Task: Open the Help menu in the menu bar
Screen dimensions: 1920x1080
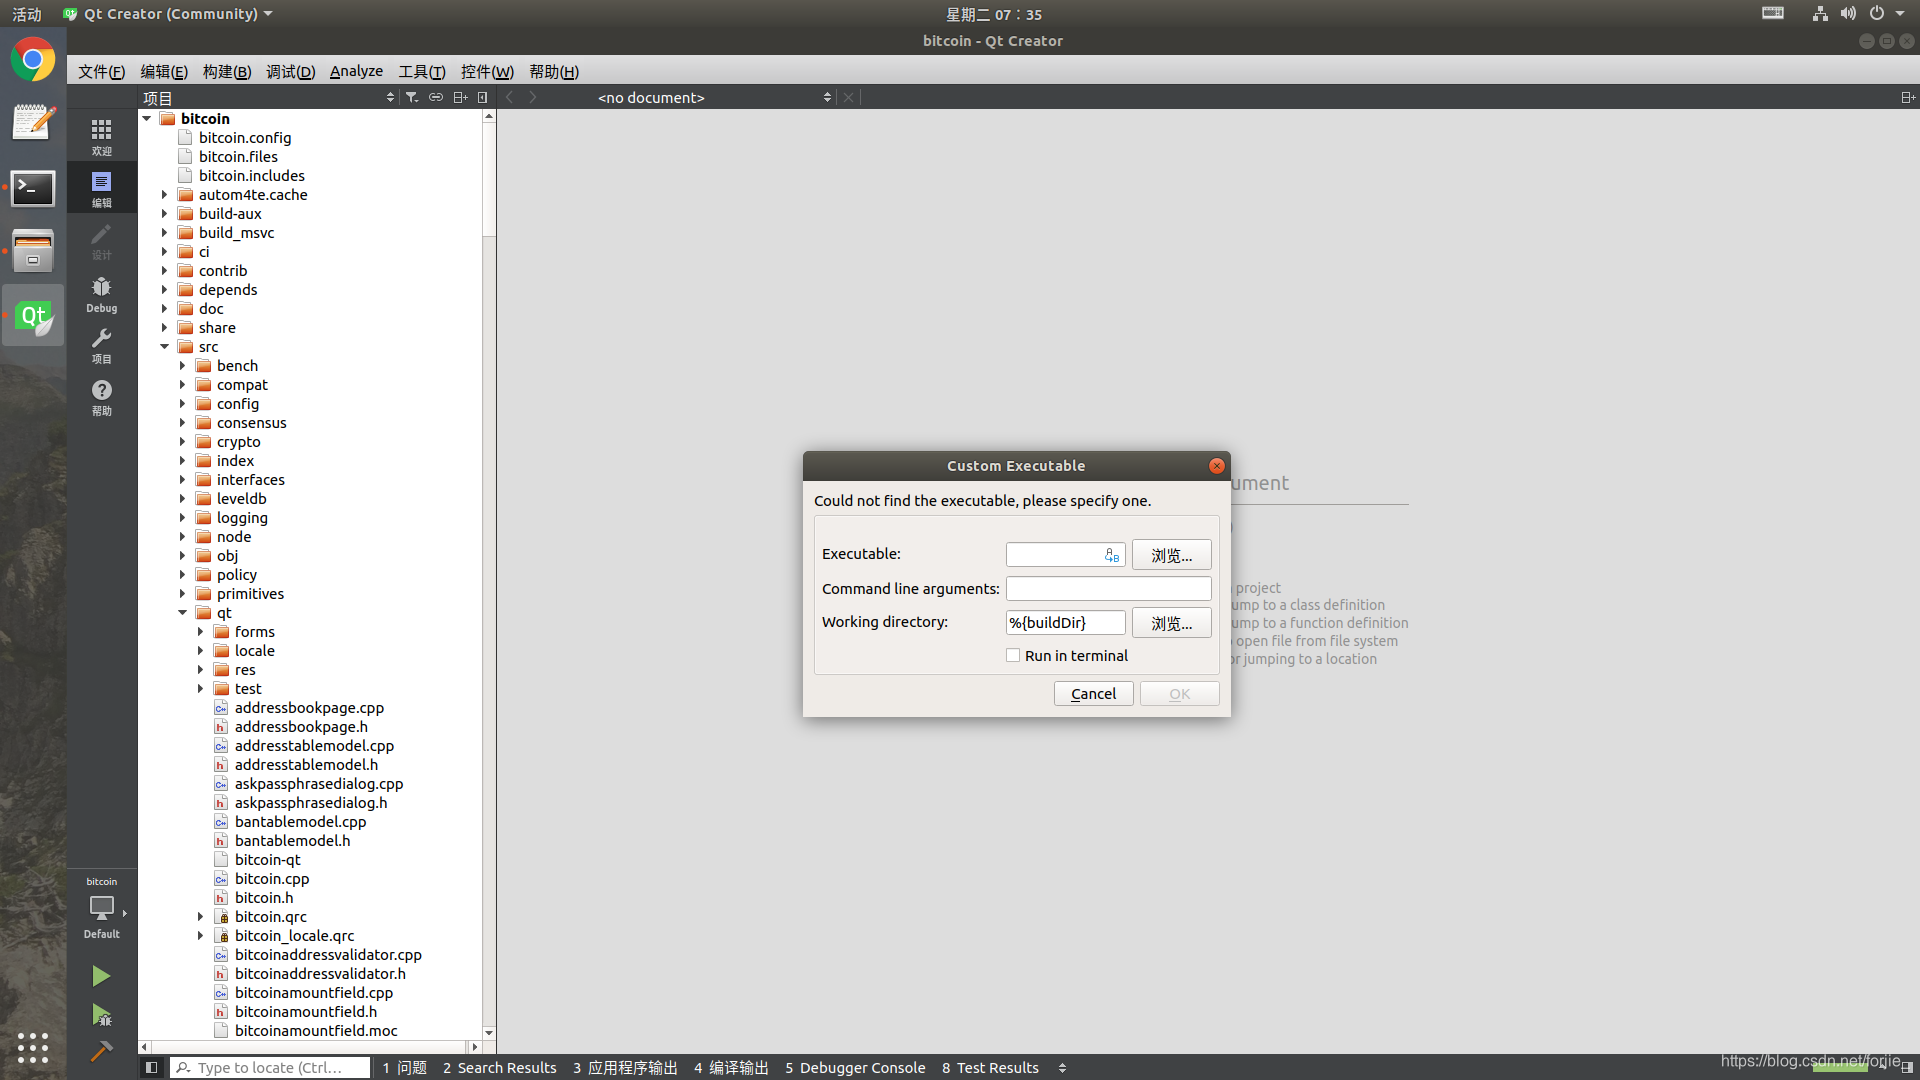Action: (554, 71)
